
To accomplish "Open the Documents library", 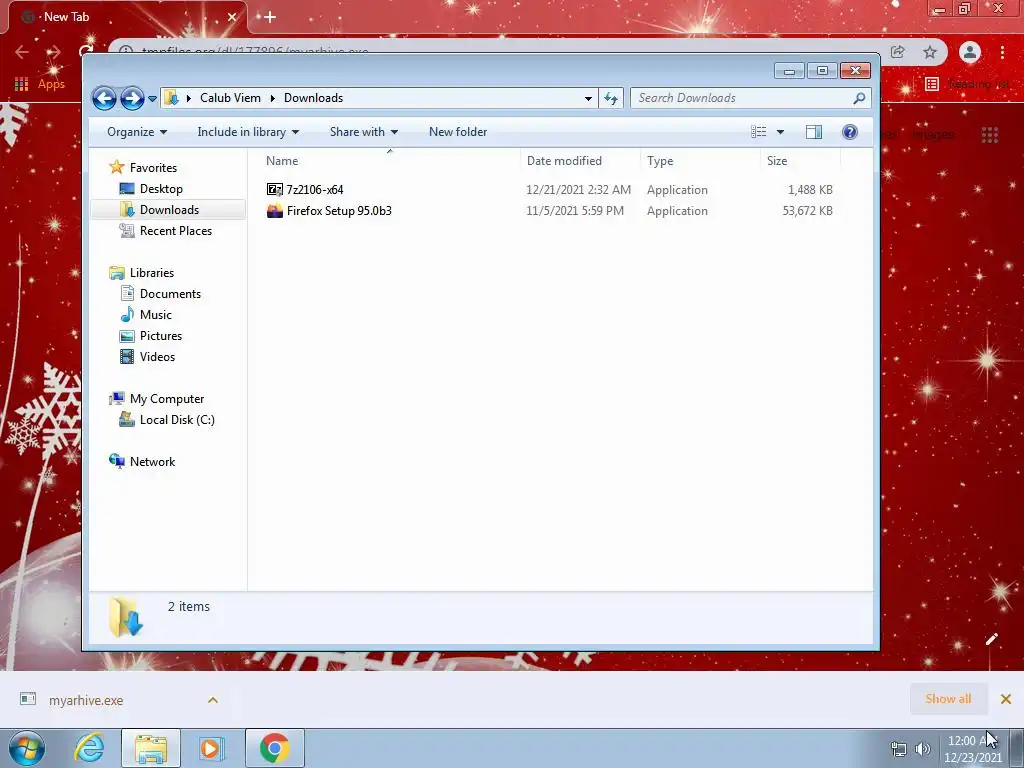I will [x=170, y=293].
